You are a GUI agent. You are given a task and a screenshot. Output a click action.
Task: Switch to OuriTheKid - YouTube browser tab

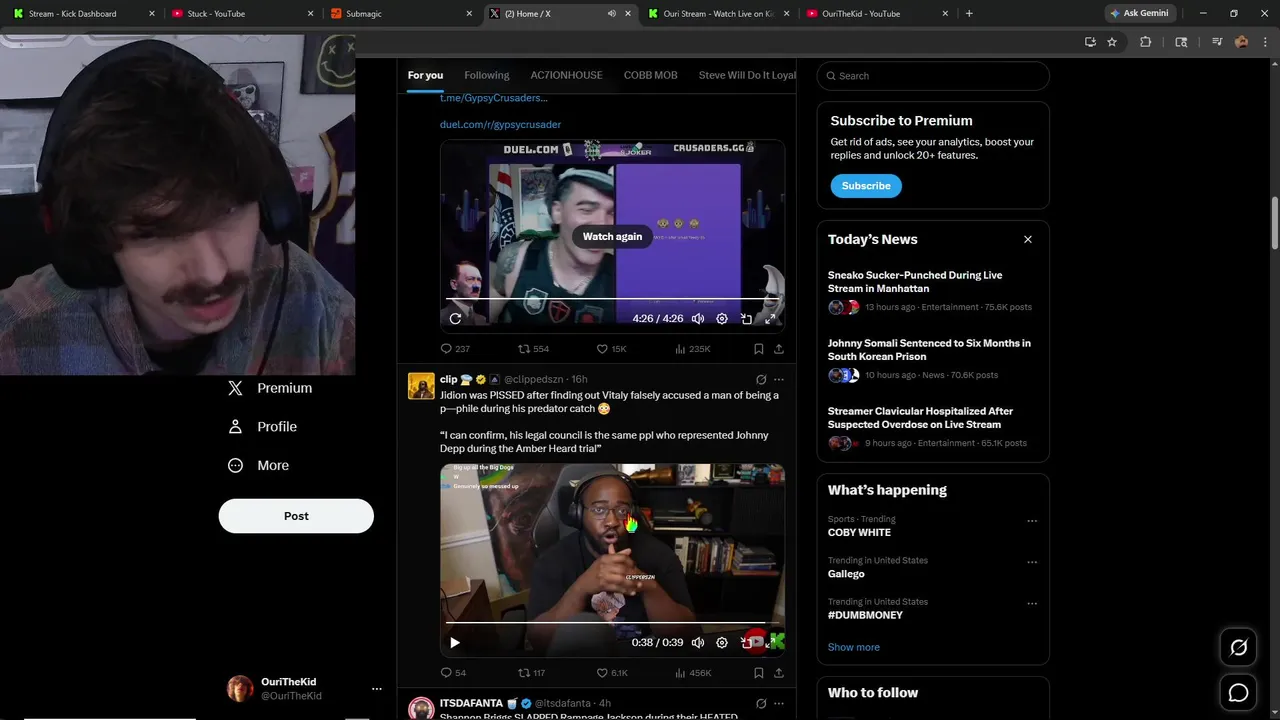pos(875,14)
